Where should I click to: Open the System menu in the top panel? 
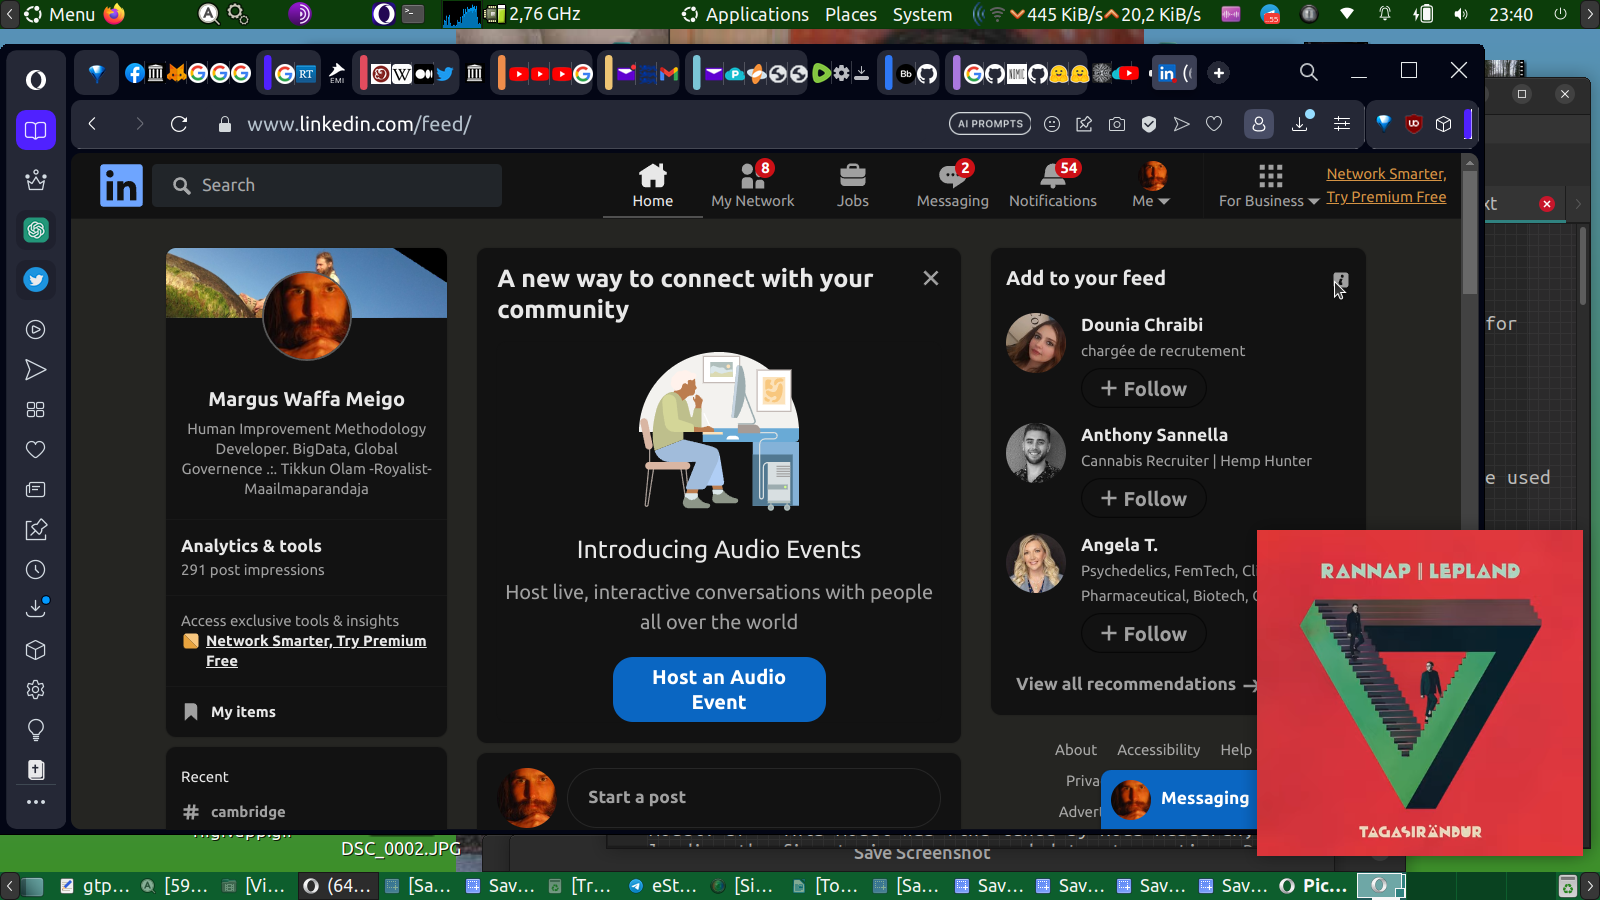(922, 14)
